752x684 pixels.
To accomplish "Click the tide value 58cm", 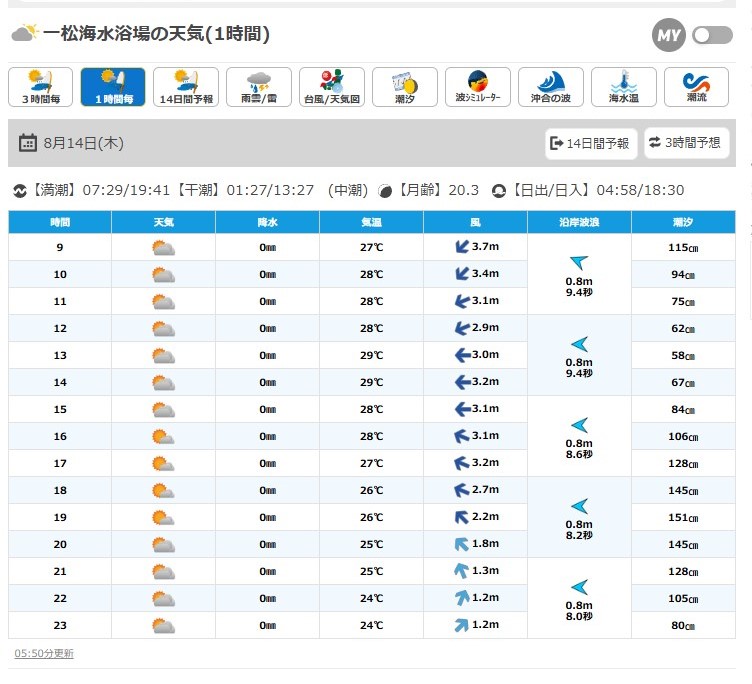I will tap(683, 355).
